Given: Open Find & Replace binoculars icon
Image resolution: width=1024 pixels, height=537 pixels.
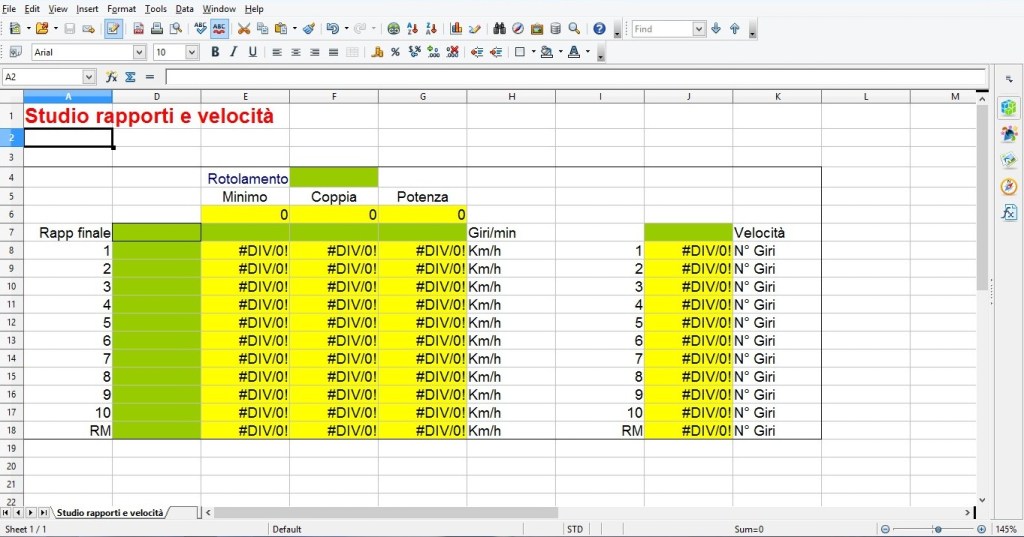Looking at the screenshot, I should pos(500,29).
